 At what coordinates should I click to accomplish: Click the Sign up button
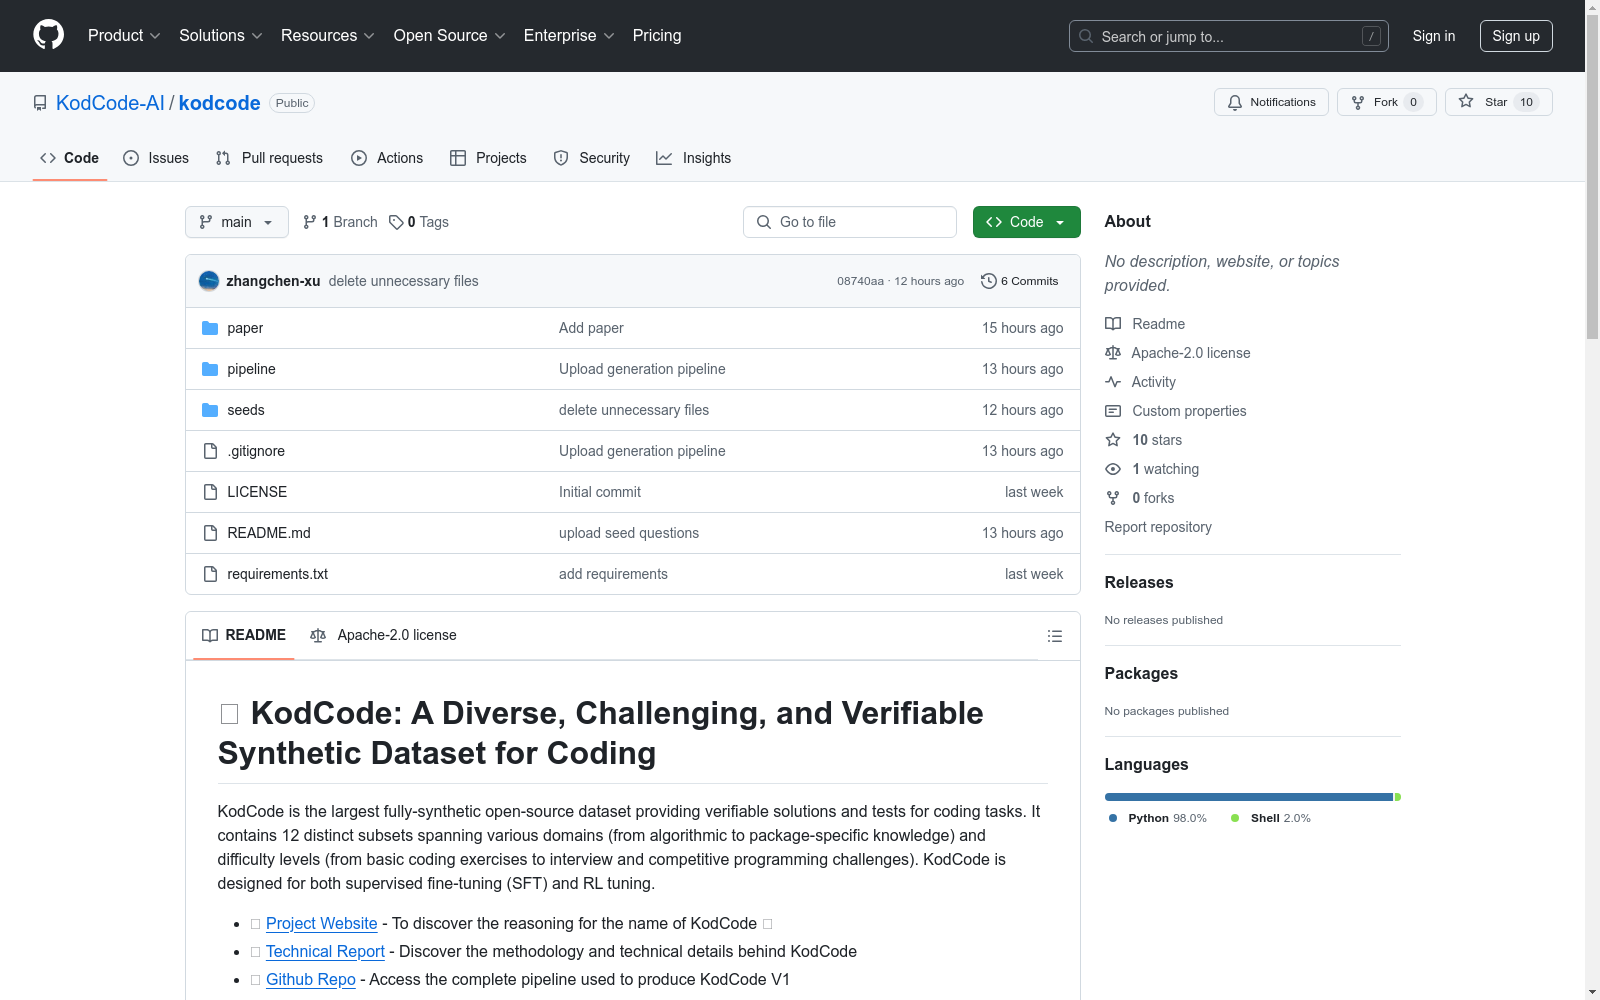coord(1516,36)
